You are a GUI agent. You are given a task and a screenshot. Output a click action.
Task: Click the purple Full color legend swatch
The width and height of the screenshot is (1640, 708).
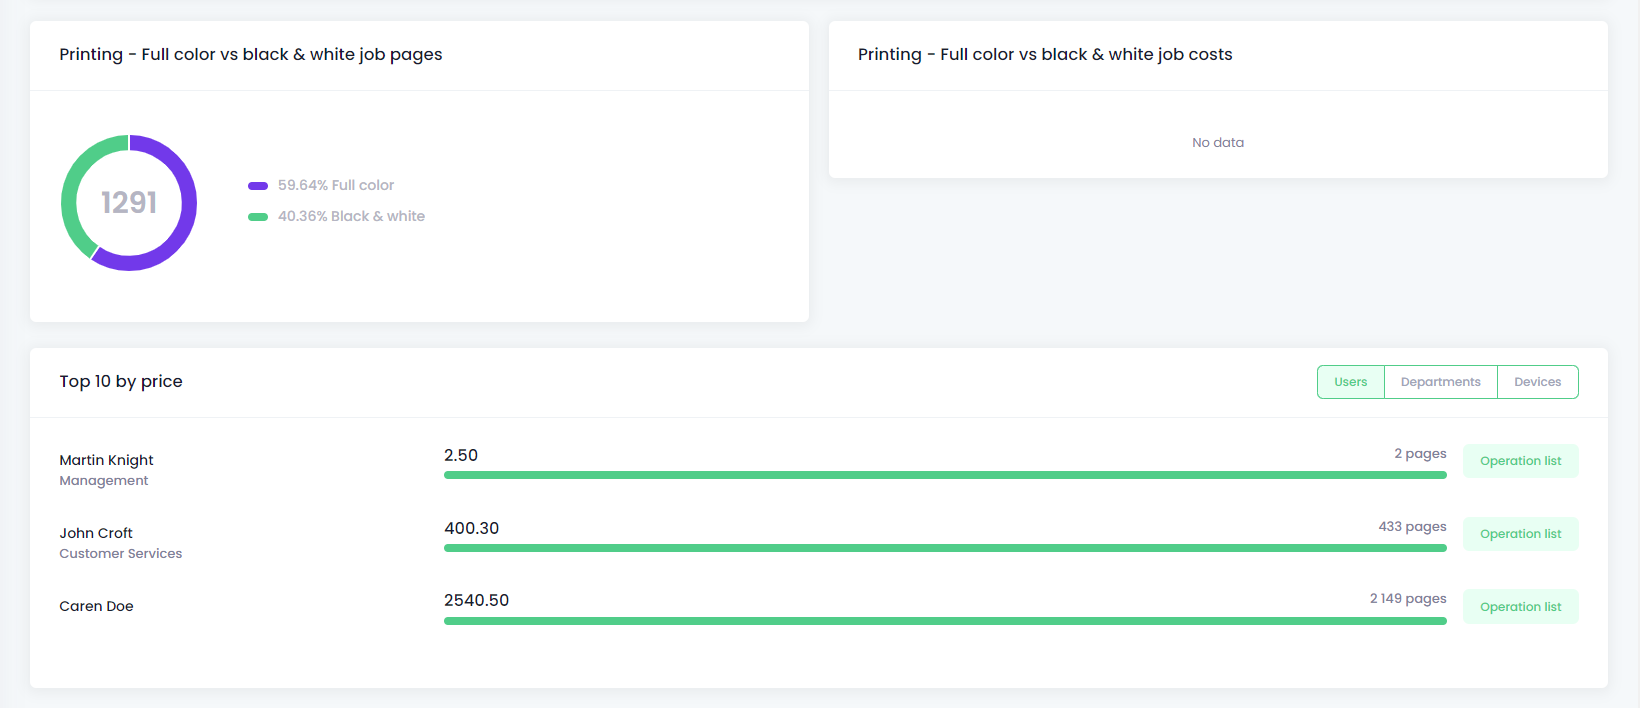[x=258, y=186]
